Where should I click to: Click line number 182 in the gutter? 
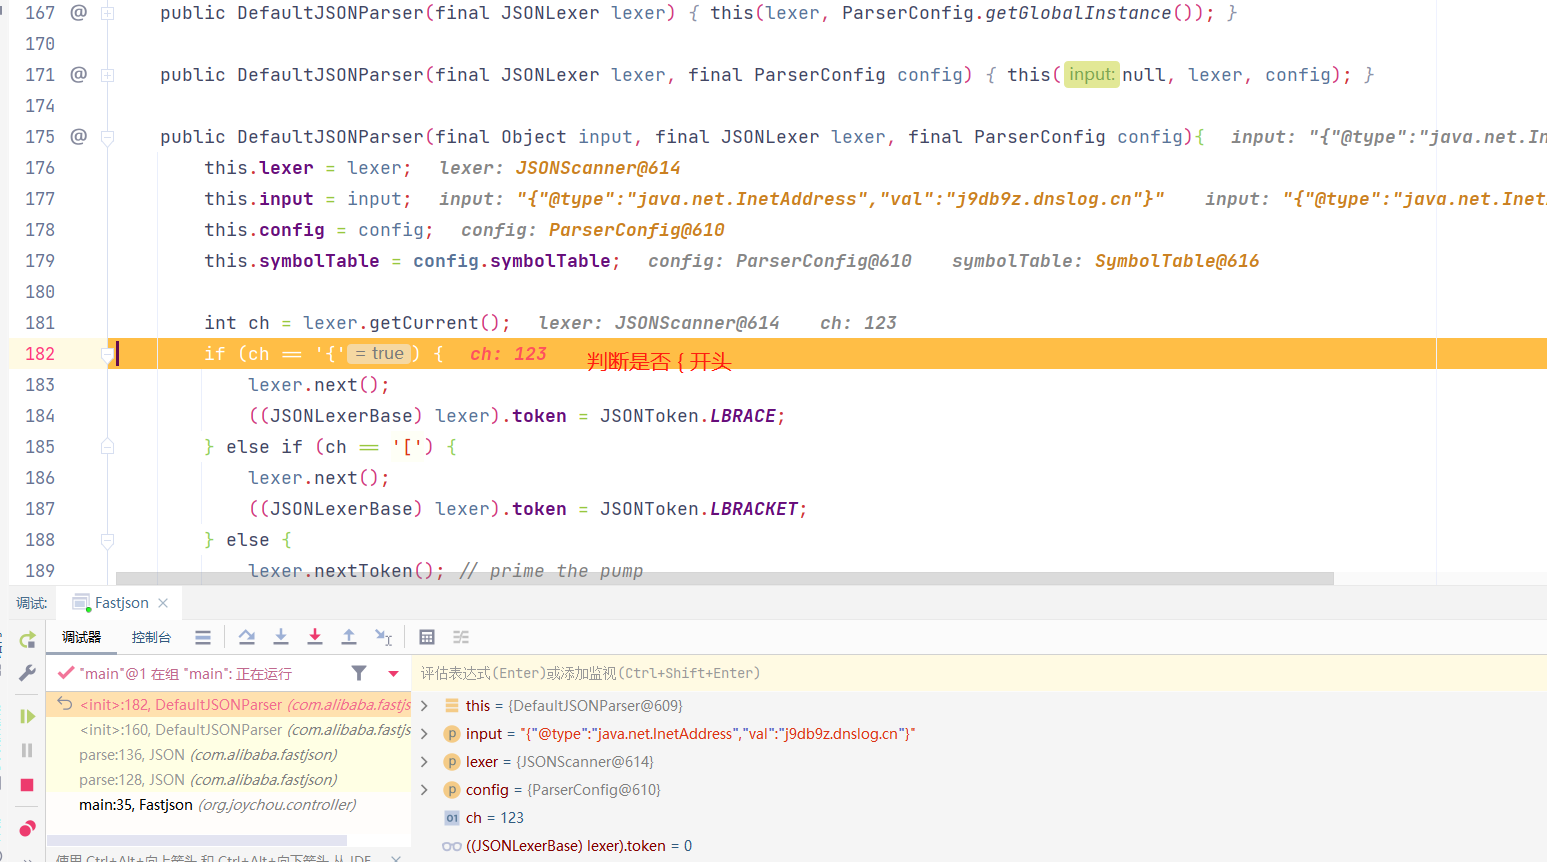tap(40, 354)
